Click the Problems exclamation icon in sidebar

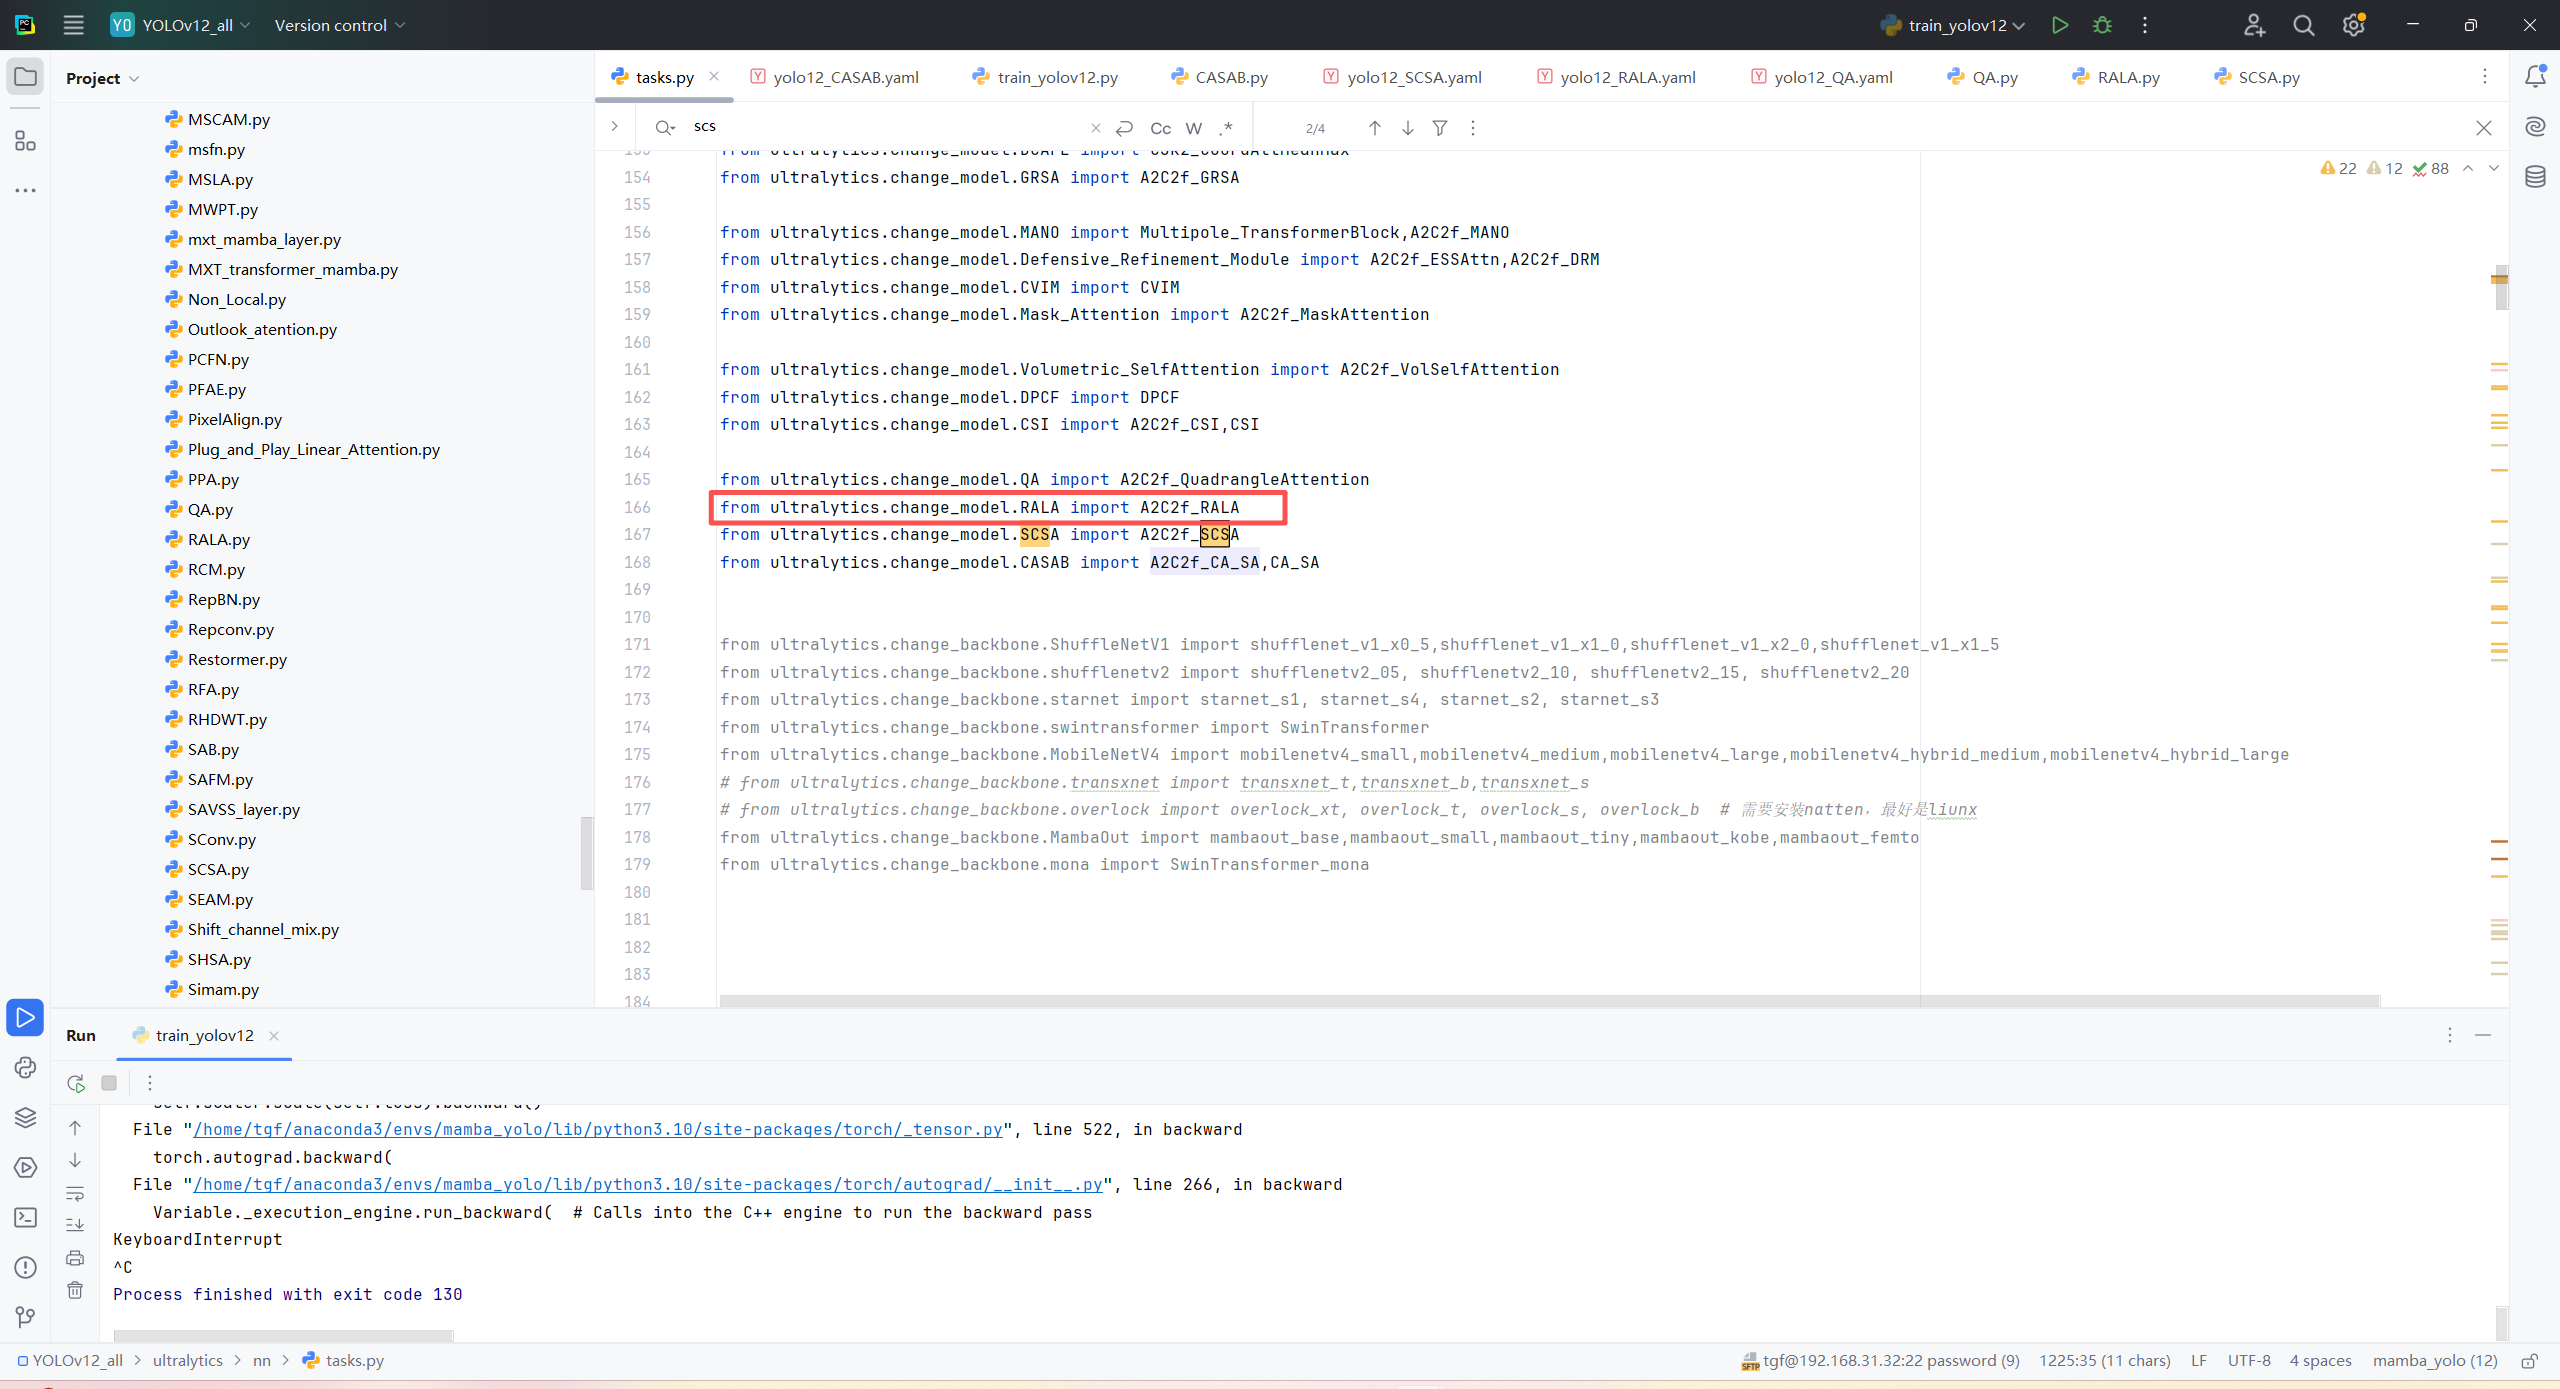point(25,1267)
